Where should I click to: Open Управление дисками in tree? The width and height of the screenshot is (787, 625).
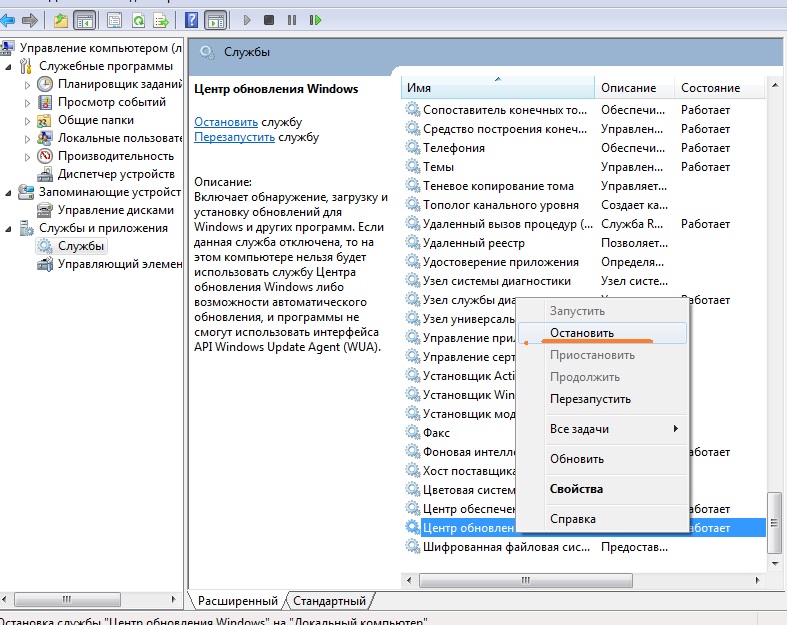tap(116, 210)
